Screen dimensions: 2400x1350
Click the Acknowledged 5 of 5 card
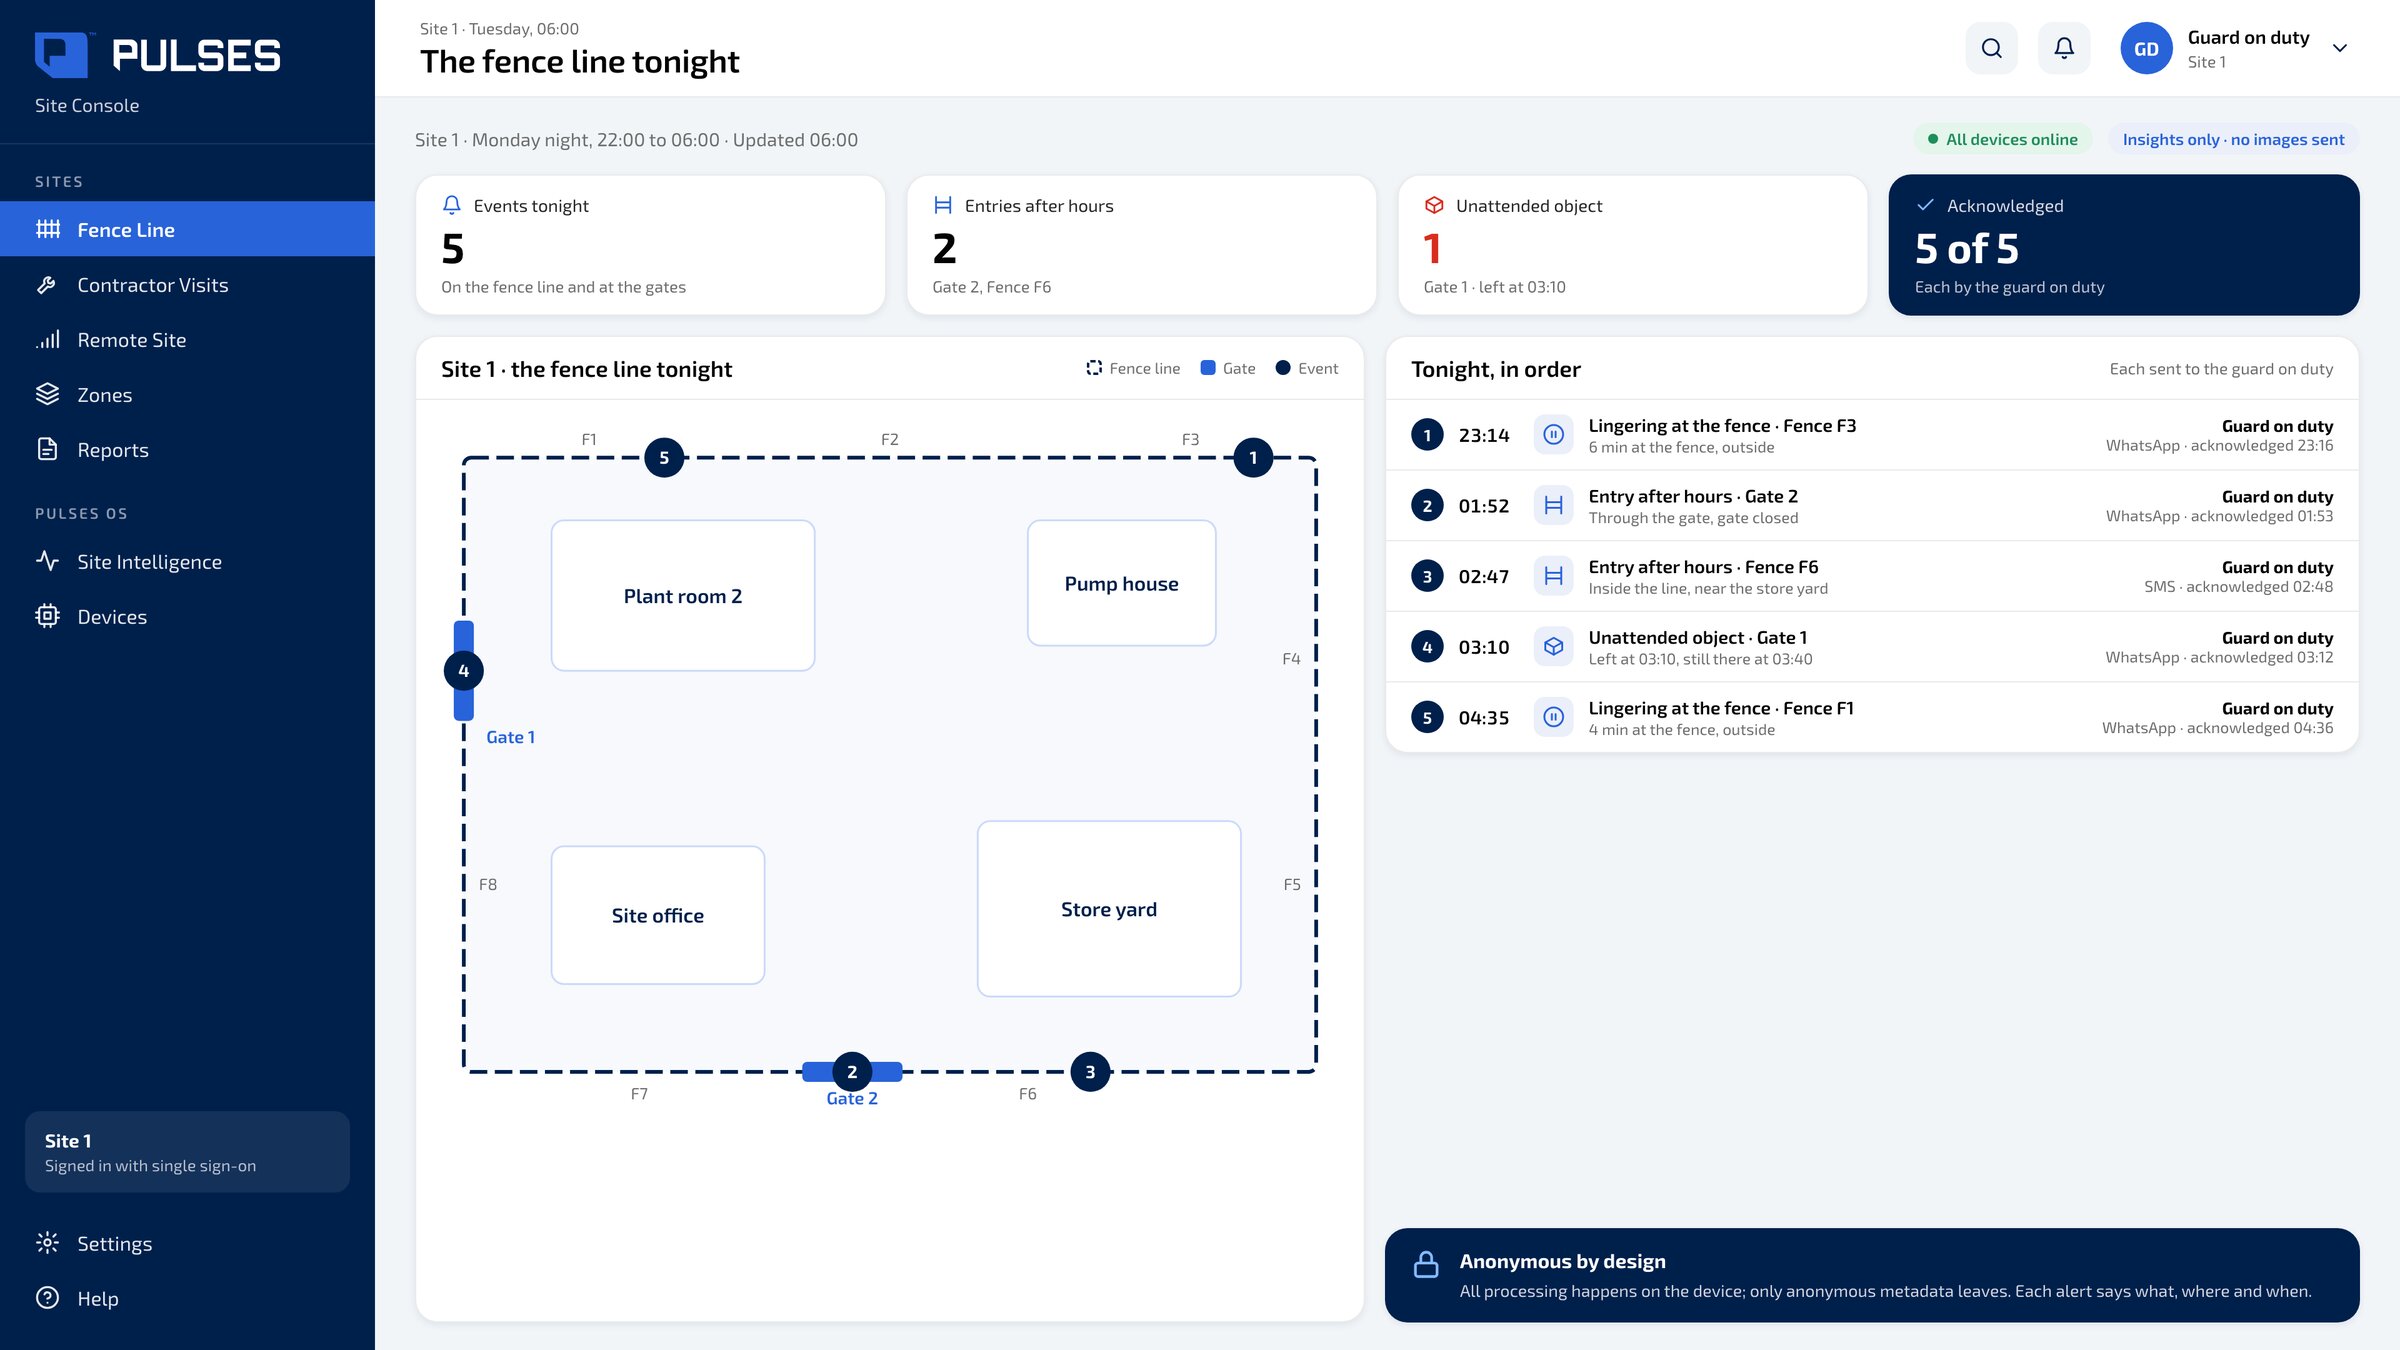(2124, 245)
